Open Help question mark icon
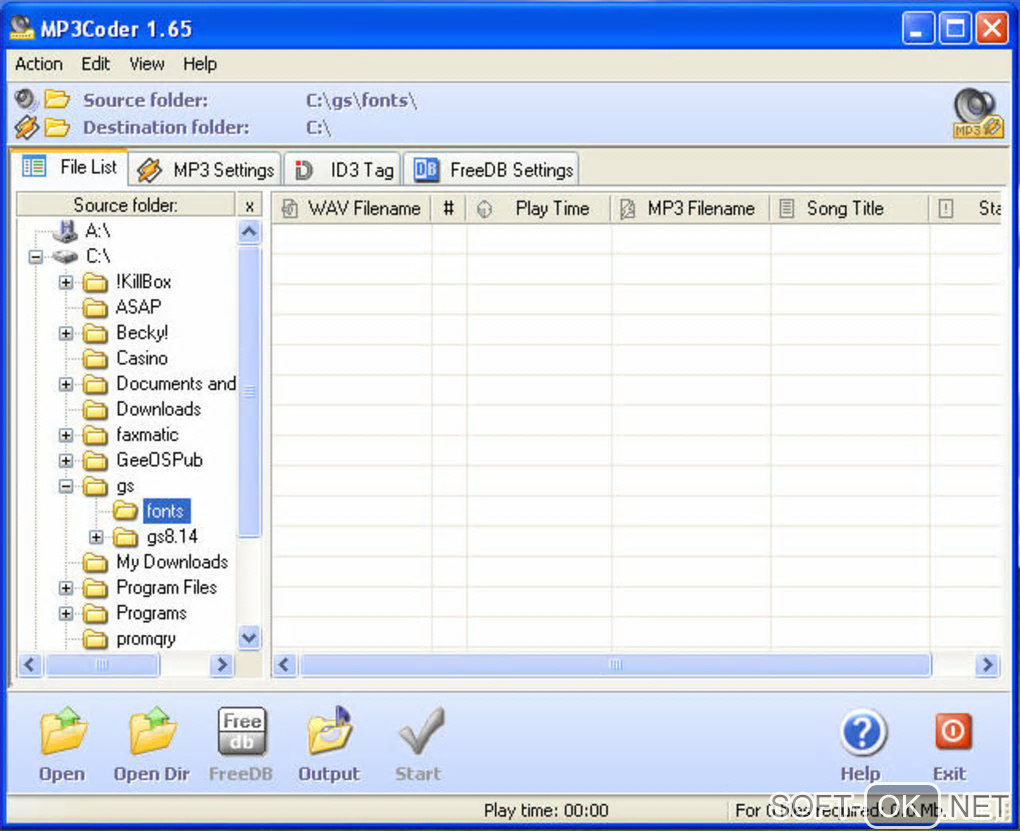The image size is (1020, 831). coord(863,732)
